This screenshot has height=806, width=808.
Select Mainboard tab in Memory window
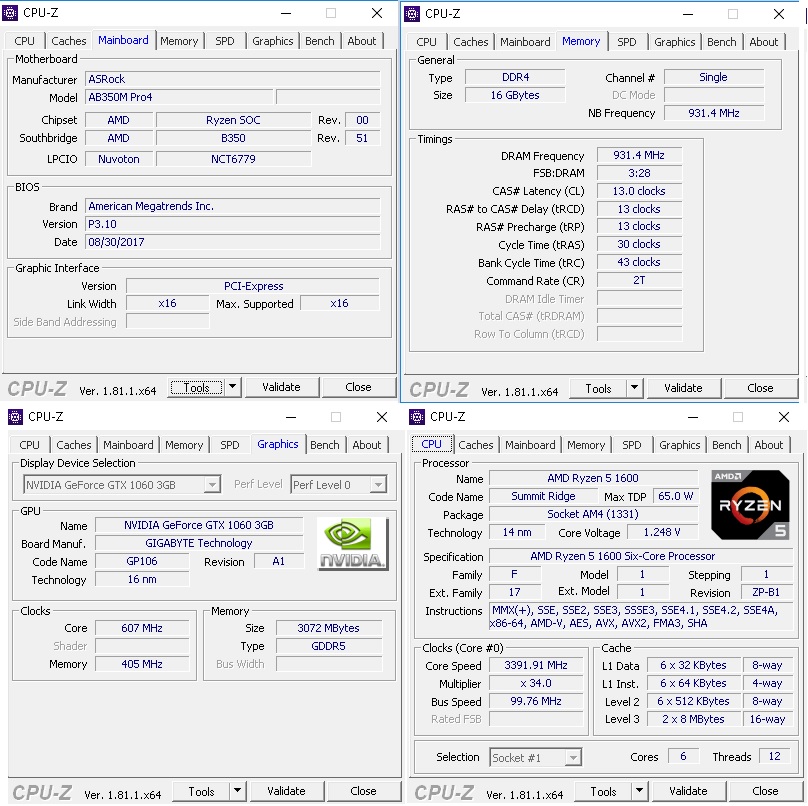525,42
